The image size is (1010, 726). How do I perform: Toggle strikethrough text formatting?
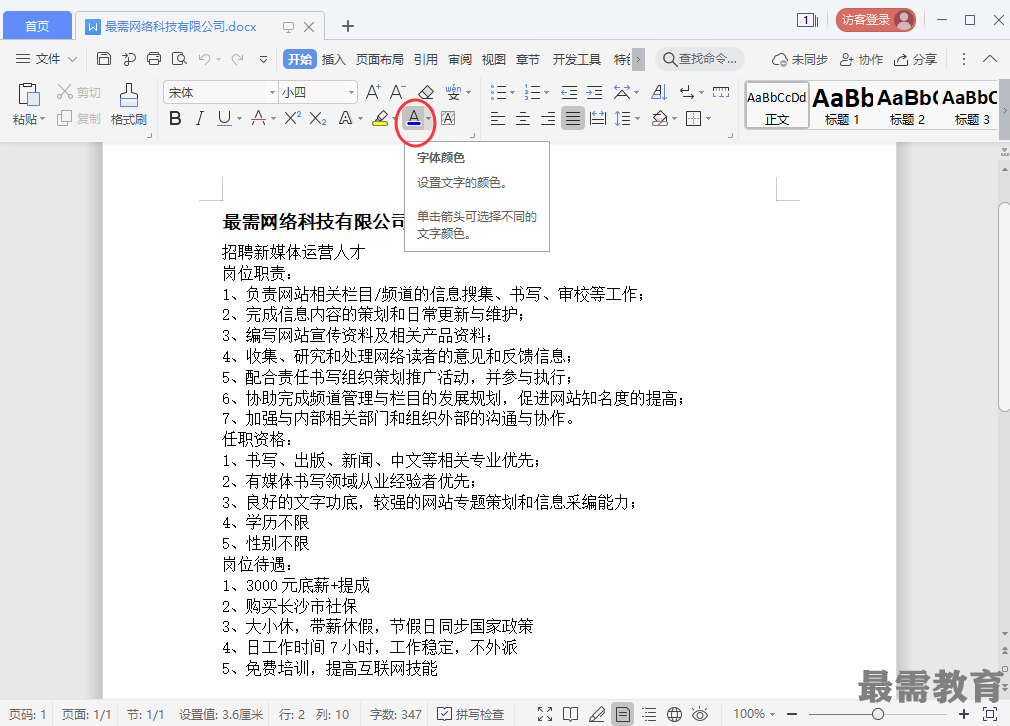click(258, 118)
